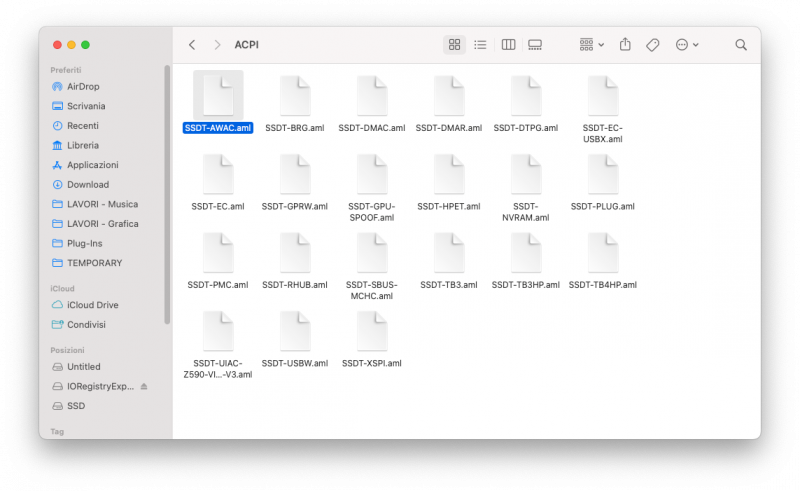The height and width of the screenshot is (491, 800).
Task: Open Libreria in sidebar
Action: (x=75, y=145)
